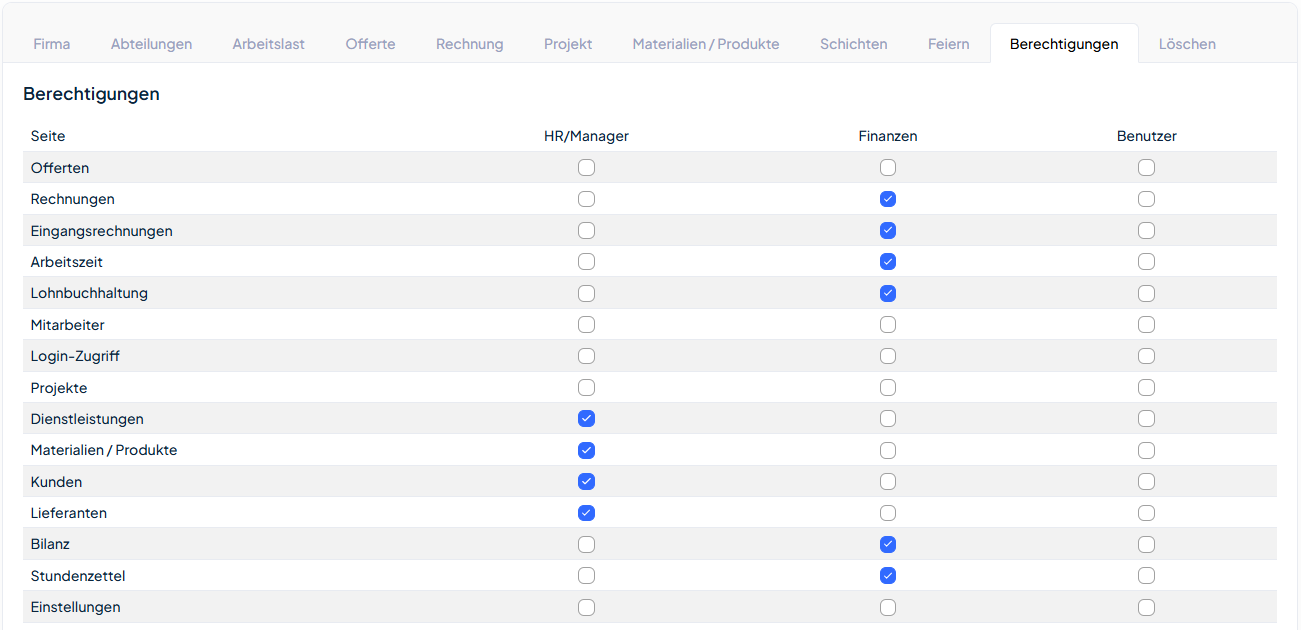Image resolution: width=1301 pixels, height=630 pixels.
Task: Uncheck Stundenzettel under Finanzen column
Action: [x=888, y=576]
